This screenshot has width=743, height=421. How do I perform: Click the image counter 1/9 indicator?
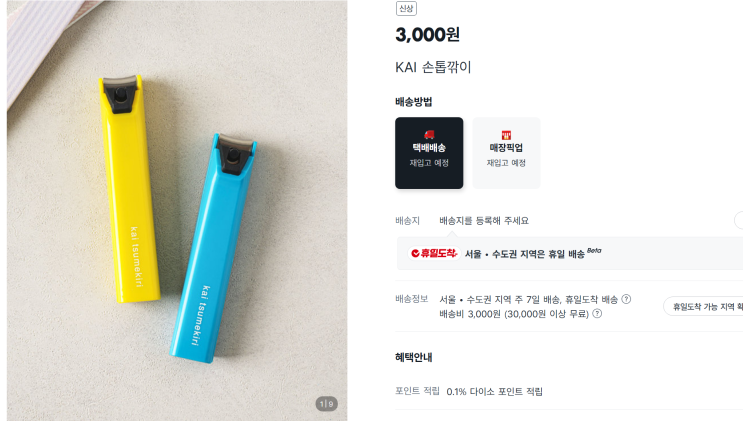coord(326,404)
